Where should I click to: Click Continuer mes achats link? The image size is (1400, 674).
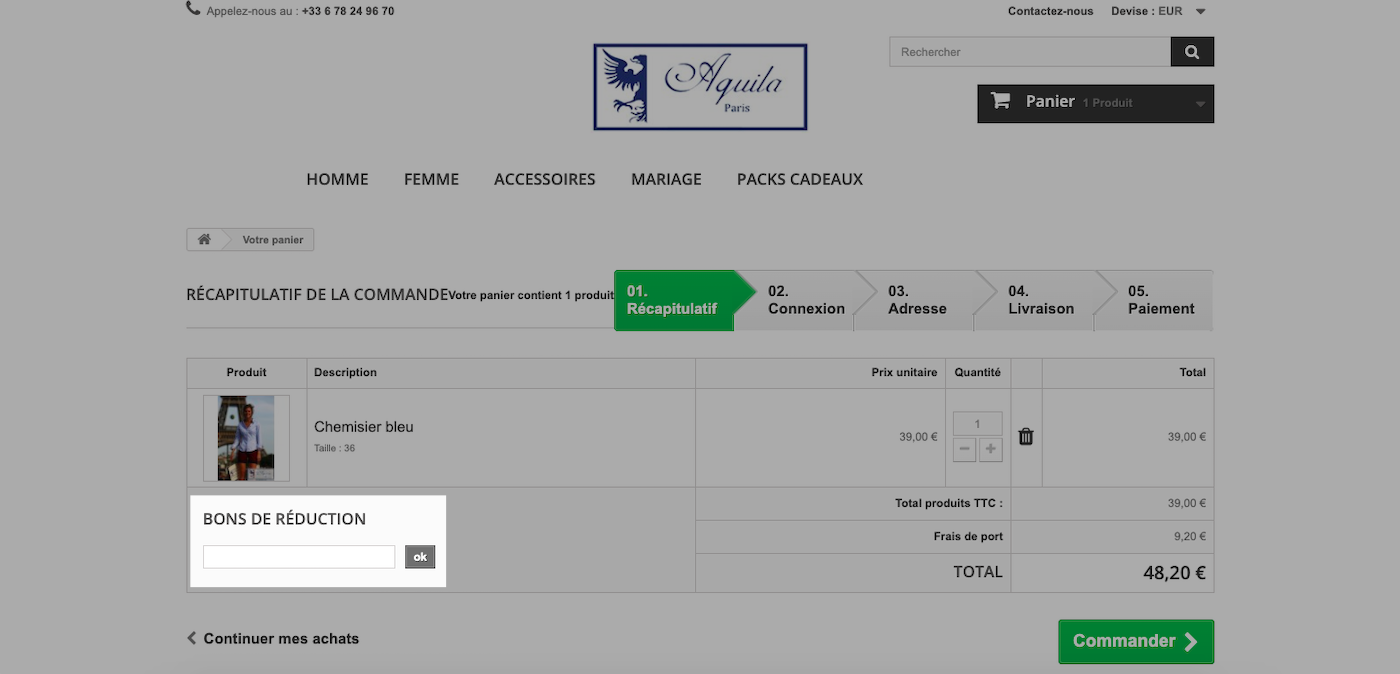[x=273, y=638]
